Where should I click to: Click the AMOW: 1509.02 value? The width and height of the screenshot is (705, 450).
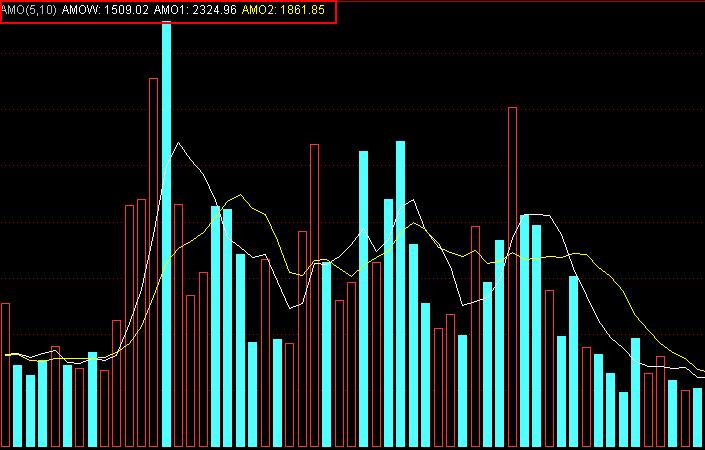[105, 10]
